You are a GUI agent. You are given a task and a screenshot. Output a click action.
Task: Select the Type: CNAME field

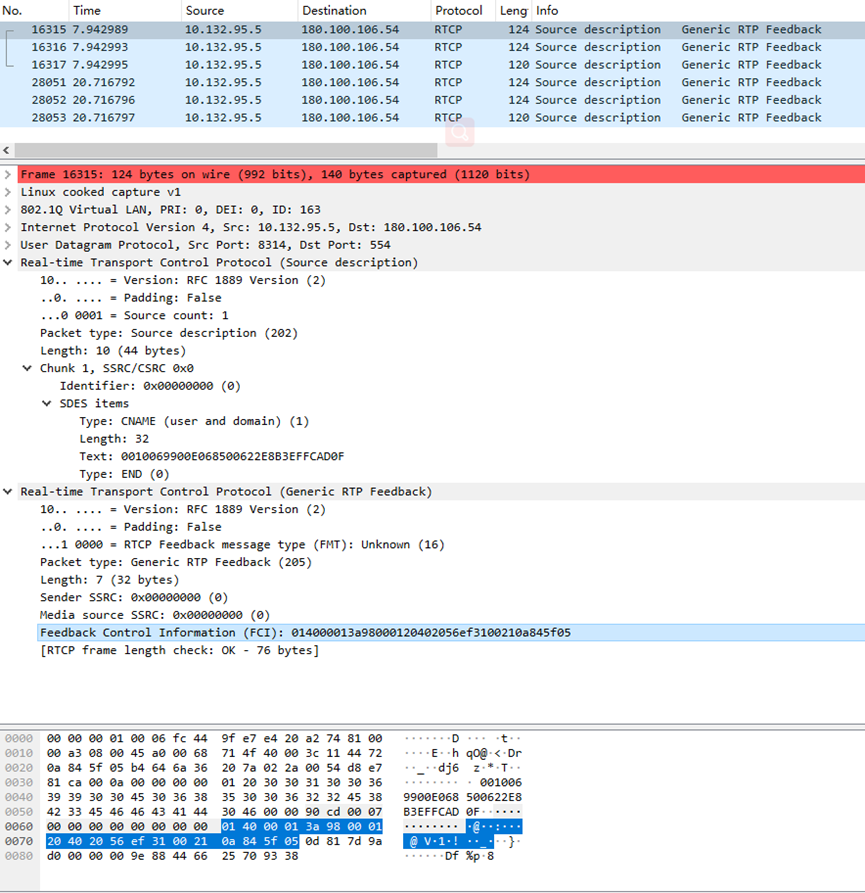click(x=194, y=421)
